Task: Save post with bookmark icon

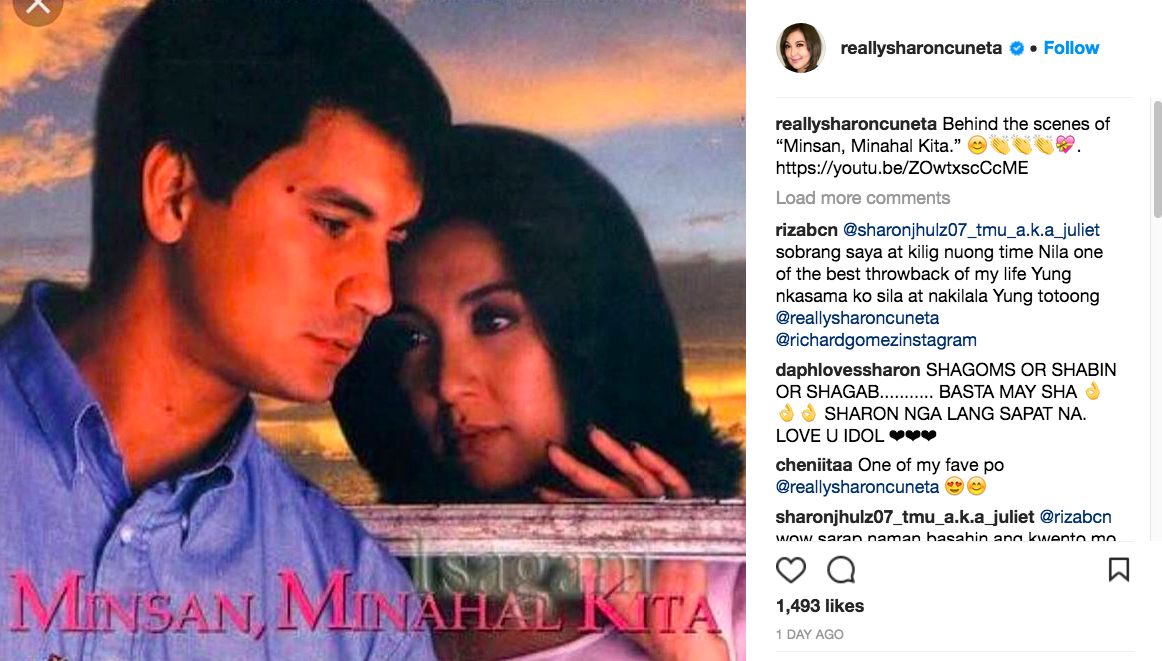Action: pos(1118,569)
